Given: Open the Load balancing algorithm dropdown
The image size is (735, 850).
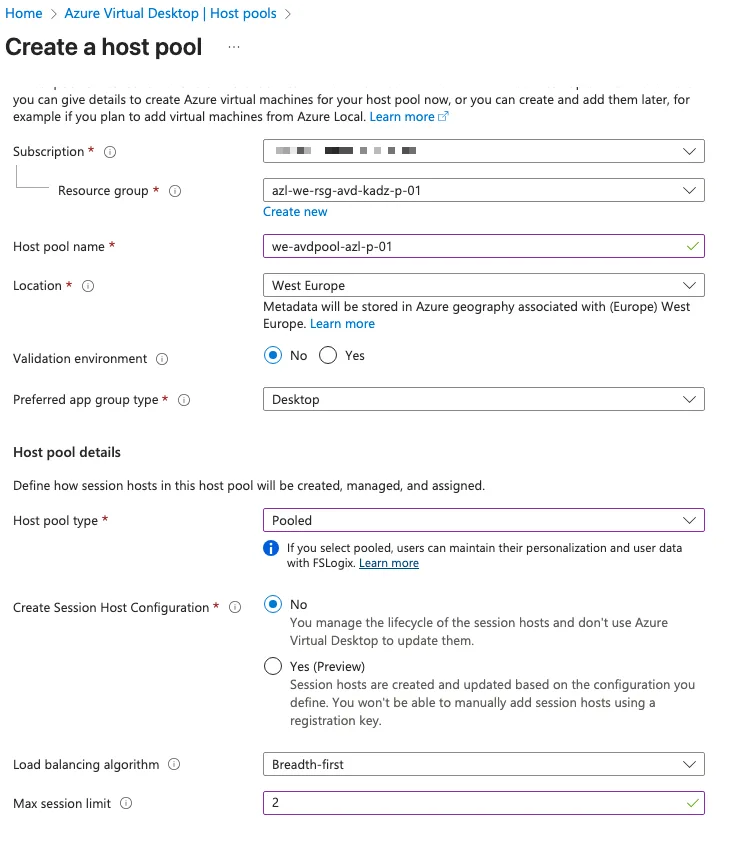Looking at the screenshot, I should [x=483, y=764].
